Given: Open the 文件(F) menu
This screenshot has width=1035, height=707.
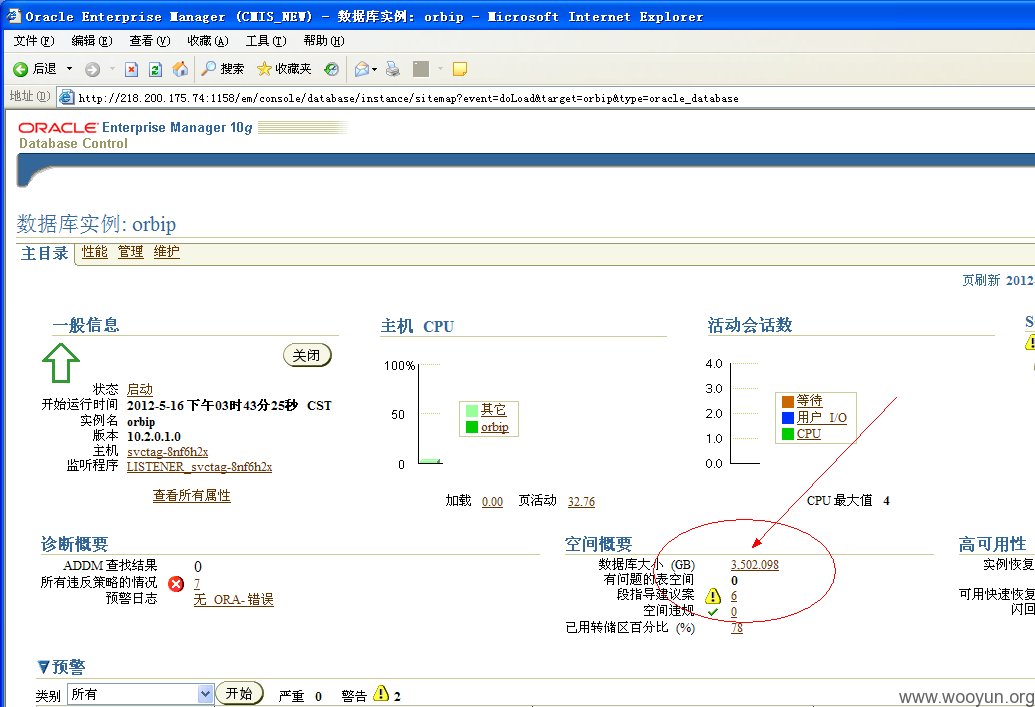Looking at the screenshot, I should click(x=34, y=41).
